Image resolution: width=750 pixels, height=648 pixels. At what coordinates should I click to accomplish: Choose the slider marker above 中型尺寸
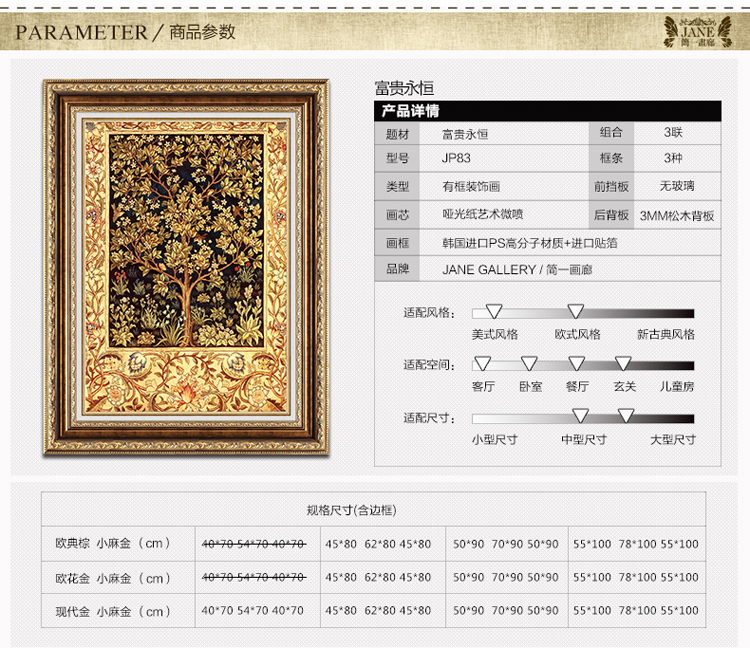point(581,416)
